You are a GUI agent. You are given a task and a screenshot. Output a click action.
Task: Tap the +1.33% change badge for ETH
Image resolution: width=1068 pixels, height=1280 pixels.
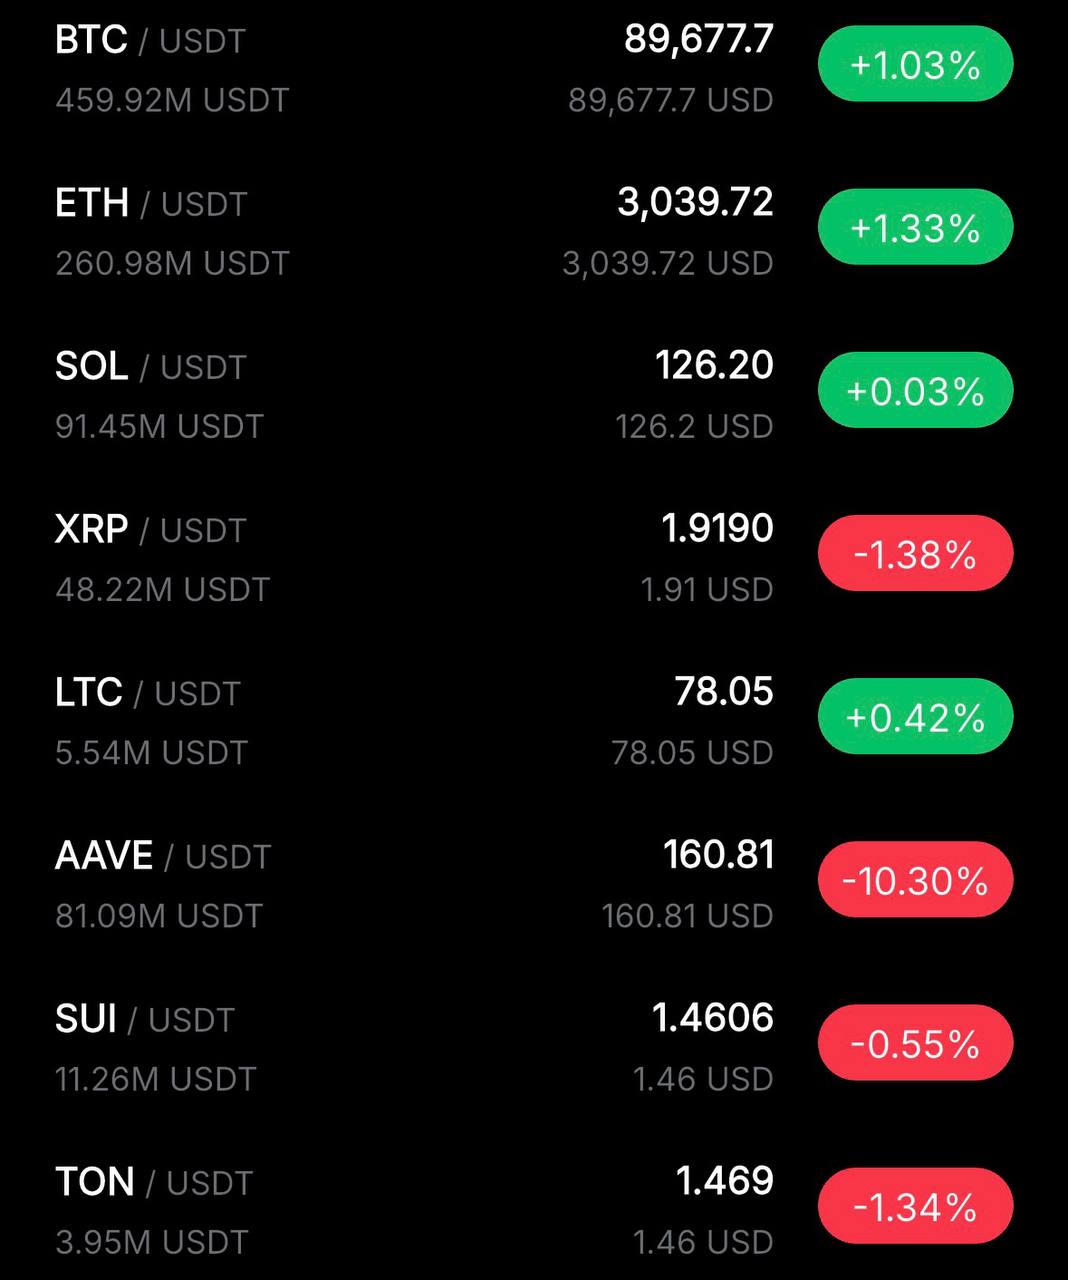coord(915,228)
